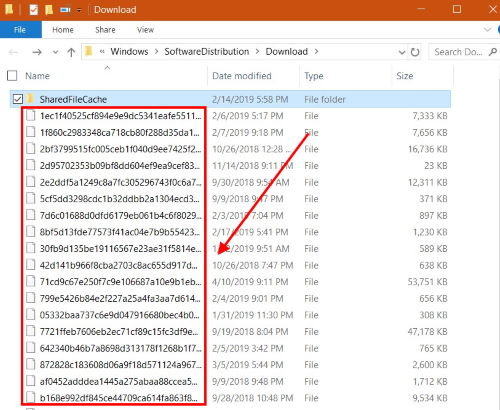This screenshot has height=410, width=500.
Task: Expand the ribbon with the chevron
Action: [487, 30]
